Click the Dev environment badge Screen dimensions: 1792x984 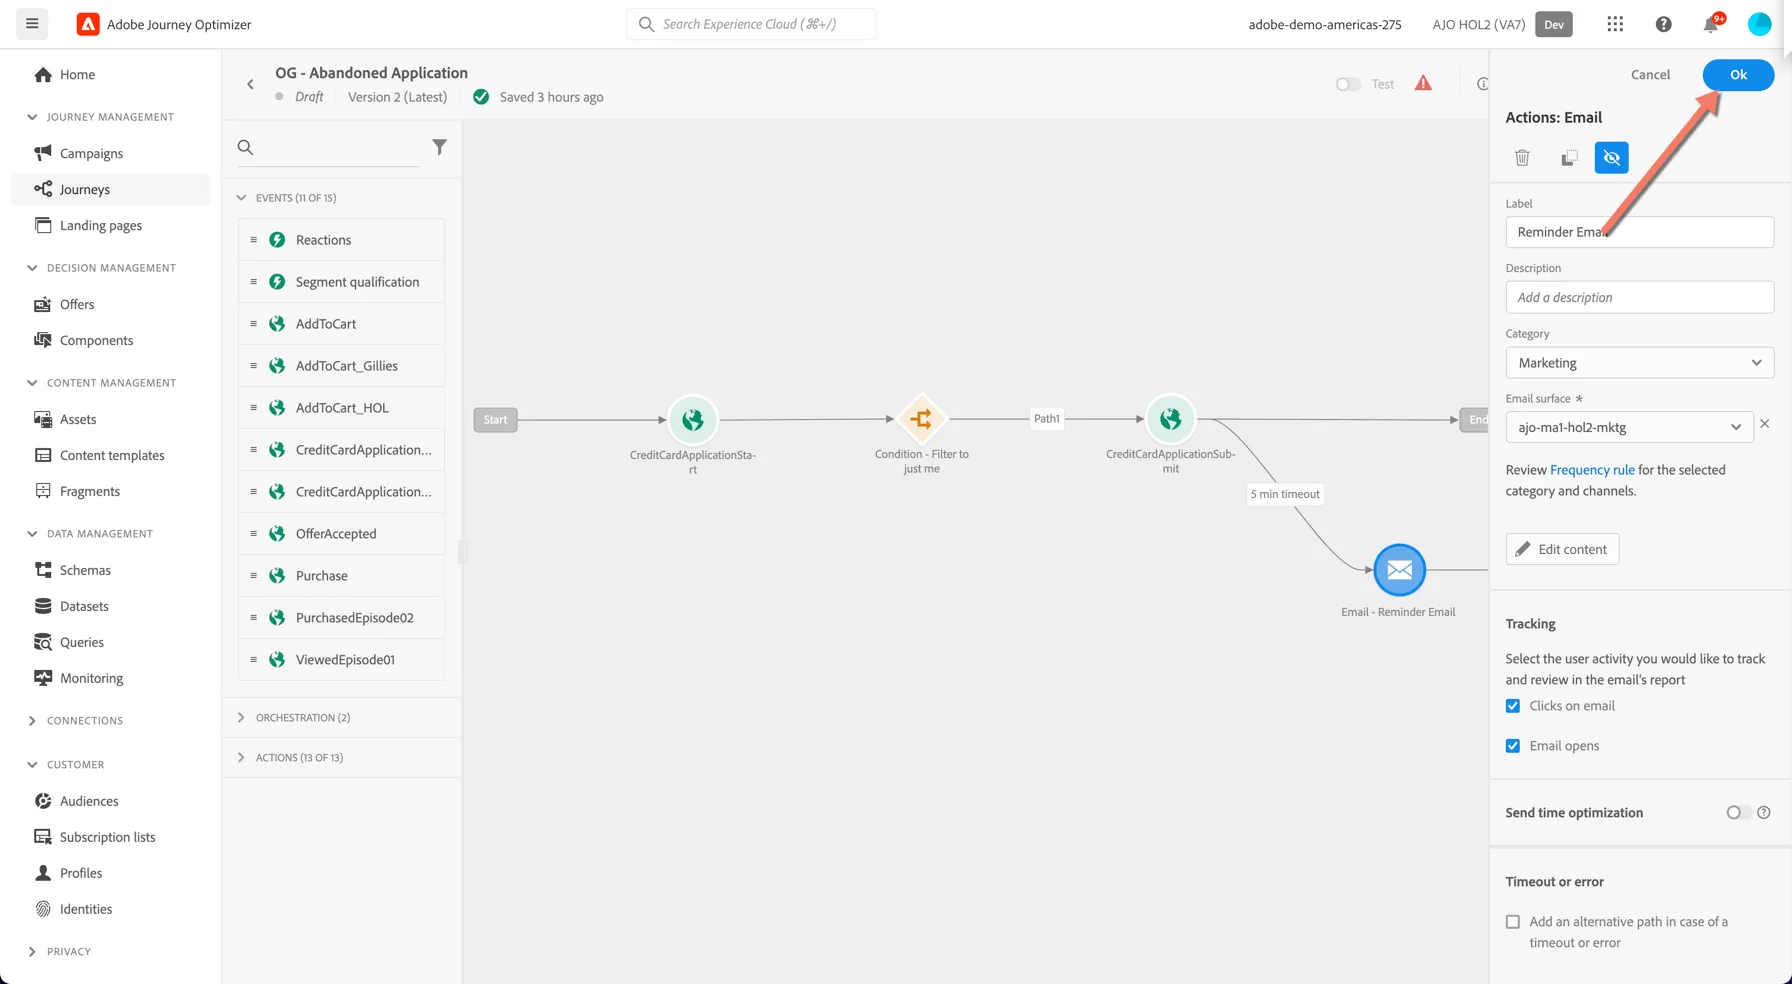coord(1554,24)
